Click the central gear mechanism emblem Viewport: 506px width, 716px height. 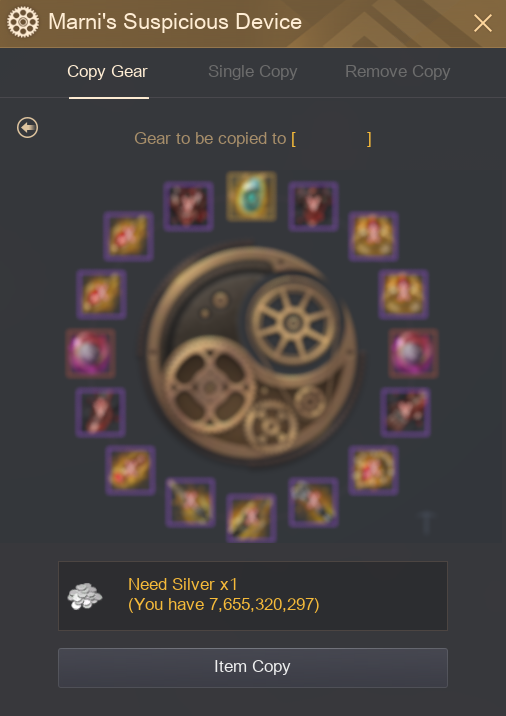[x=251, y=354]
